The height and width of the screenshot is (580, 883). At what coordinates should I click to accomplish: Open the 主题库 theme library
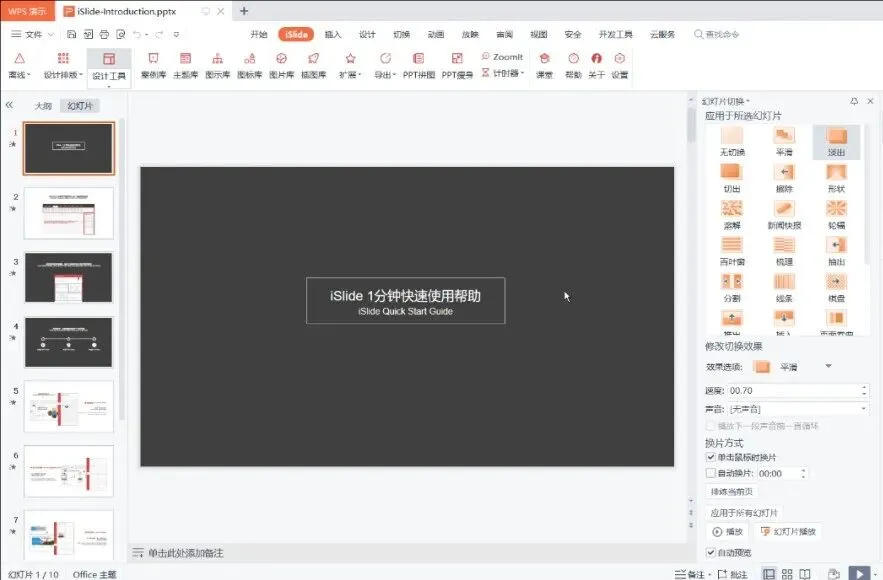point(185,65)
